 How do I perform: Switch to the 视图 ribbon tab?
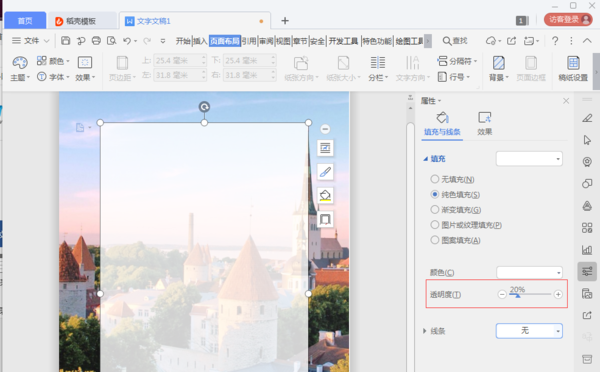[283, 41]
